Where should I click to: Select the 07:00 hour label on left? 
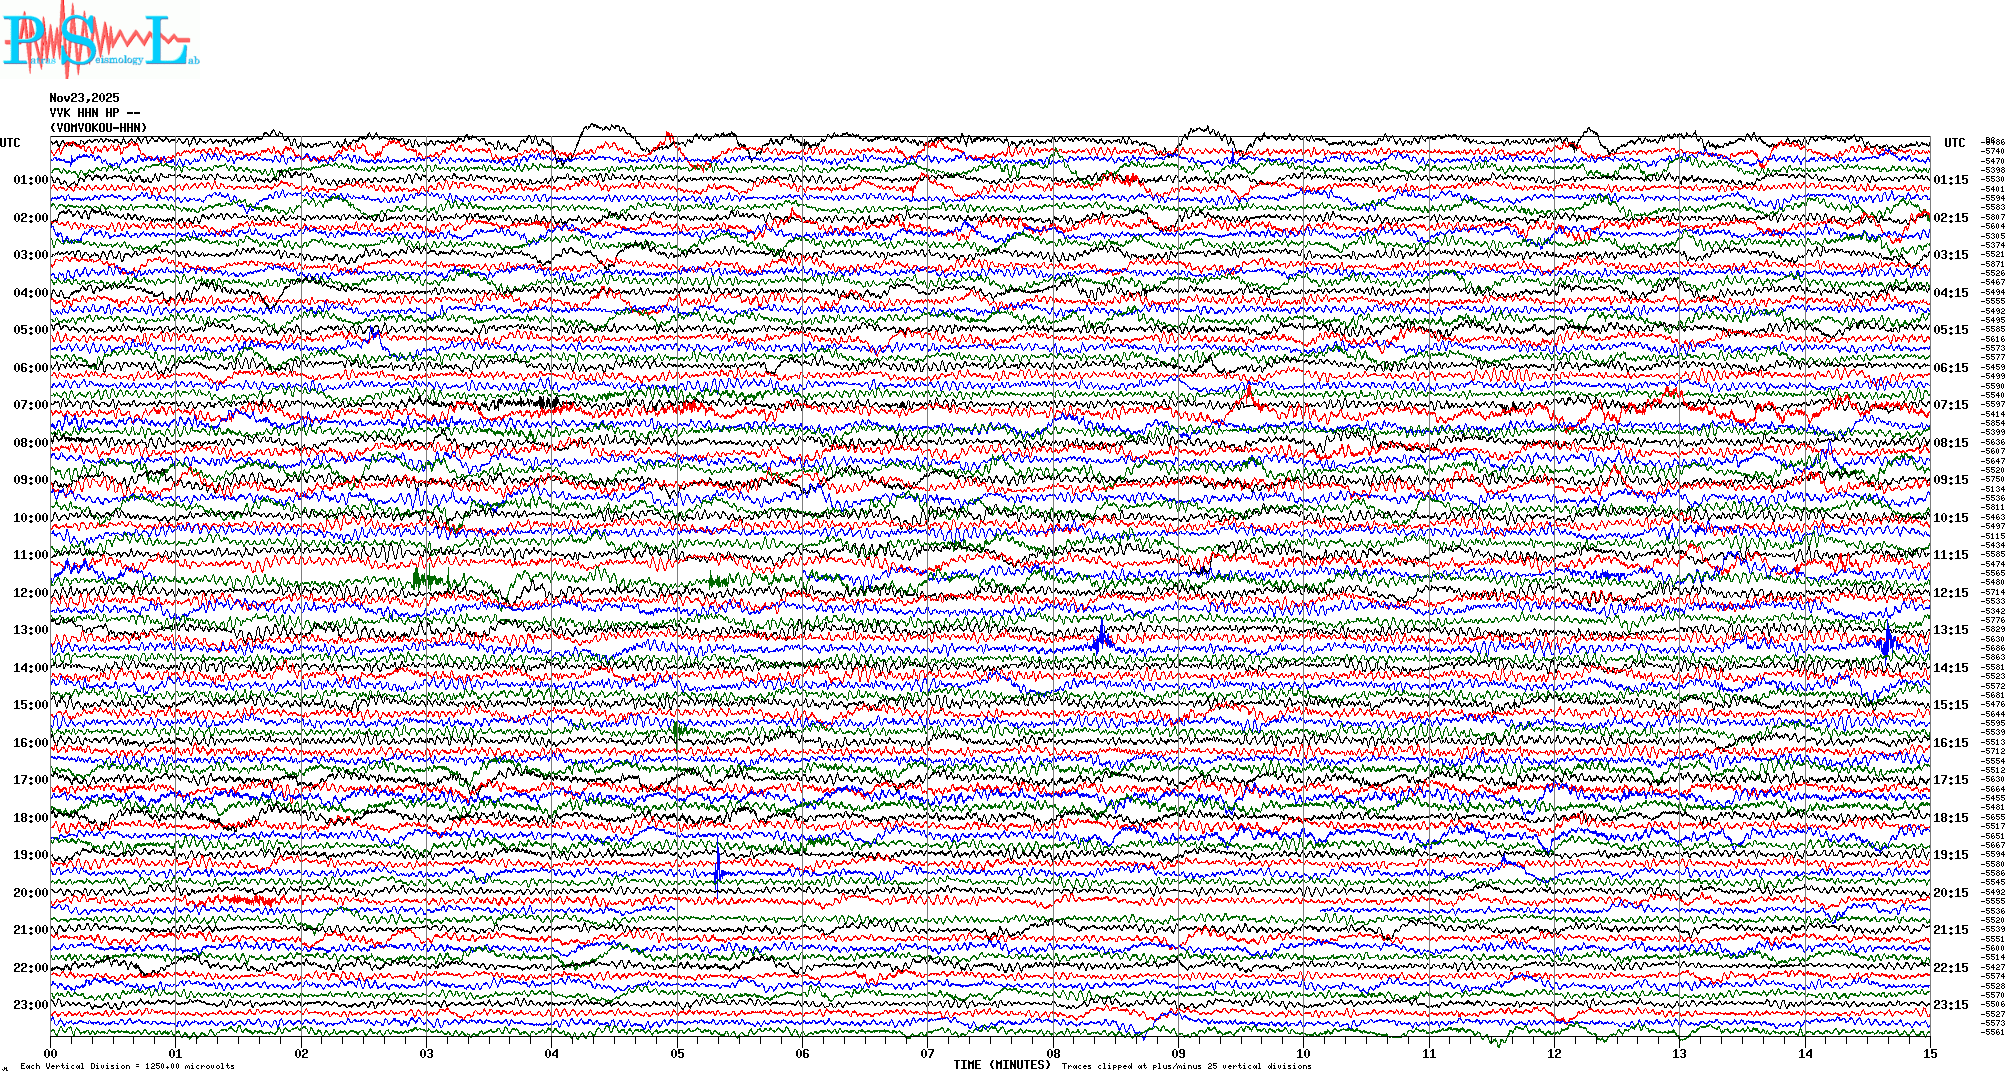[x=30, y=405]
